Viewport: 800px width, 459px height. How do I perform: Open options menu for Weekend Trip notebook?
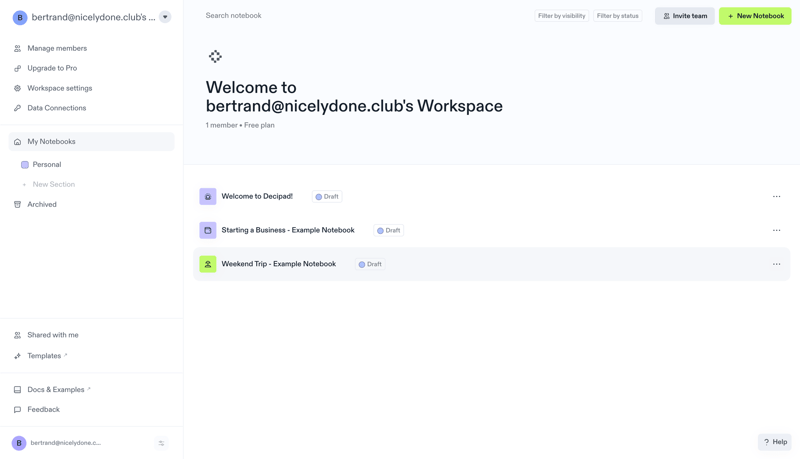[x=776, y=264]
